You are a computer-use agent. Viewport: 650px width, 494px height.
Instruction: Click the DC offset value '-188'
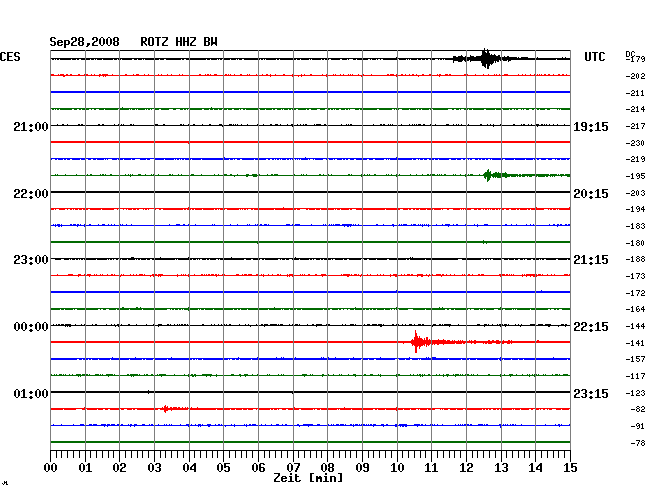point(635,259)
